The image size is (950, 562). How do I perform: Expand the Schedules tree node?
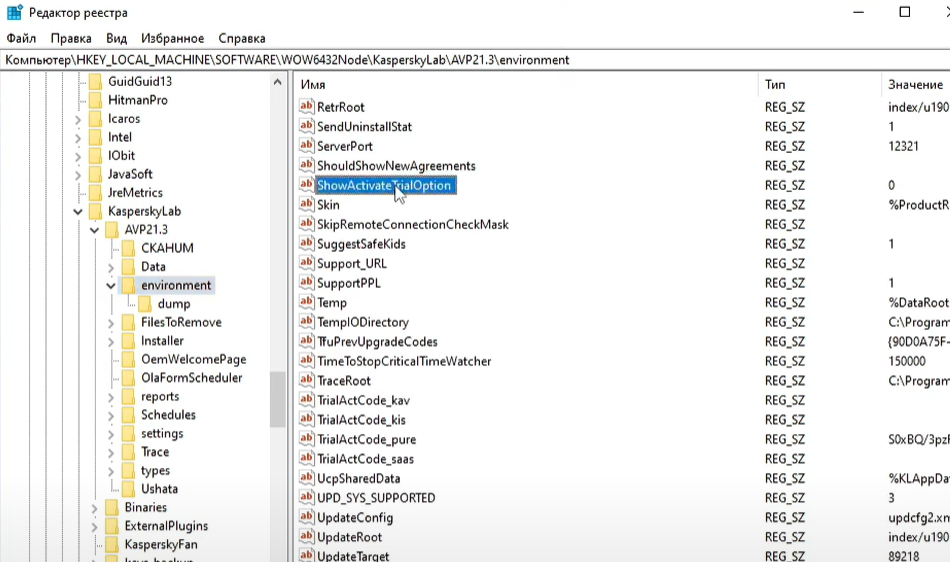[111, 415]
